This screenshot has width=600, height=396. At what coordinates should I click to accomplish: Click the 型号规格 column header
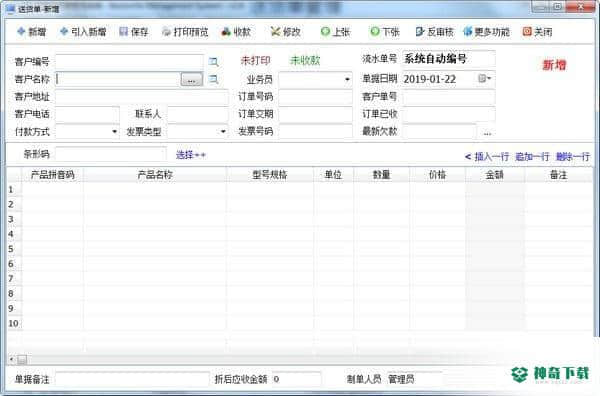point(270,175)
